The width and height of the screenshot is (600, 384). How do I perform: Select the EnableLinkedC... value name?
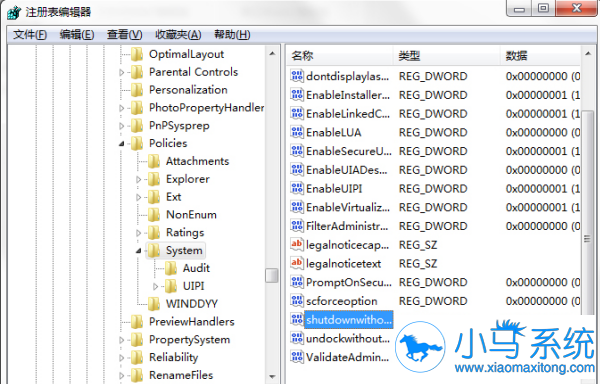348,114
